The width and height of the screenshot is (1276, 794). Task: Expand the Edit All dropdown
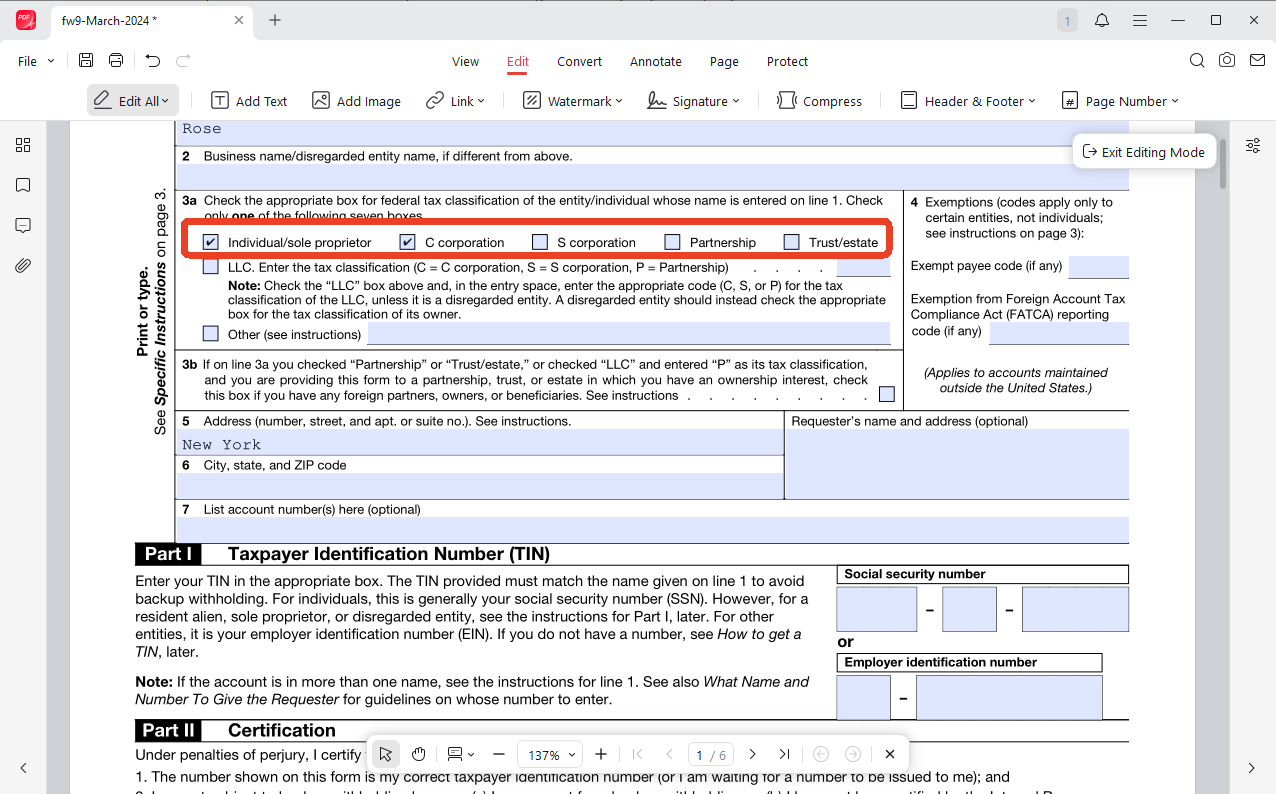click(165, 101)
